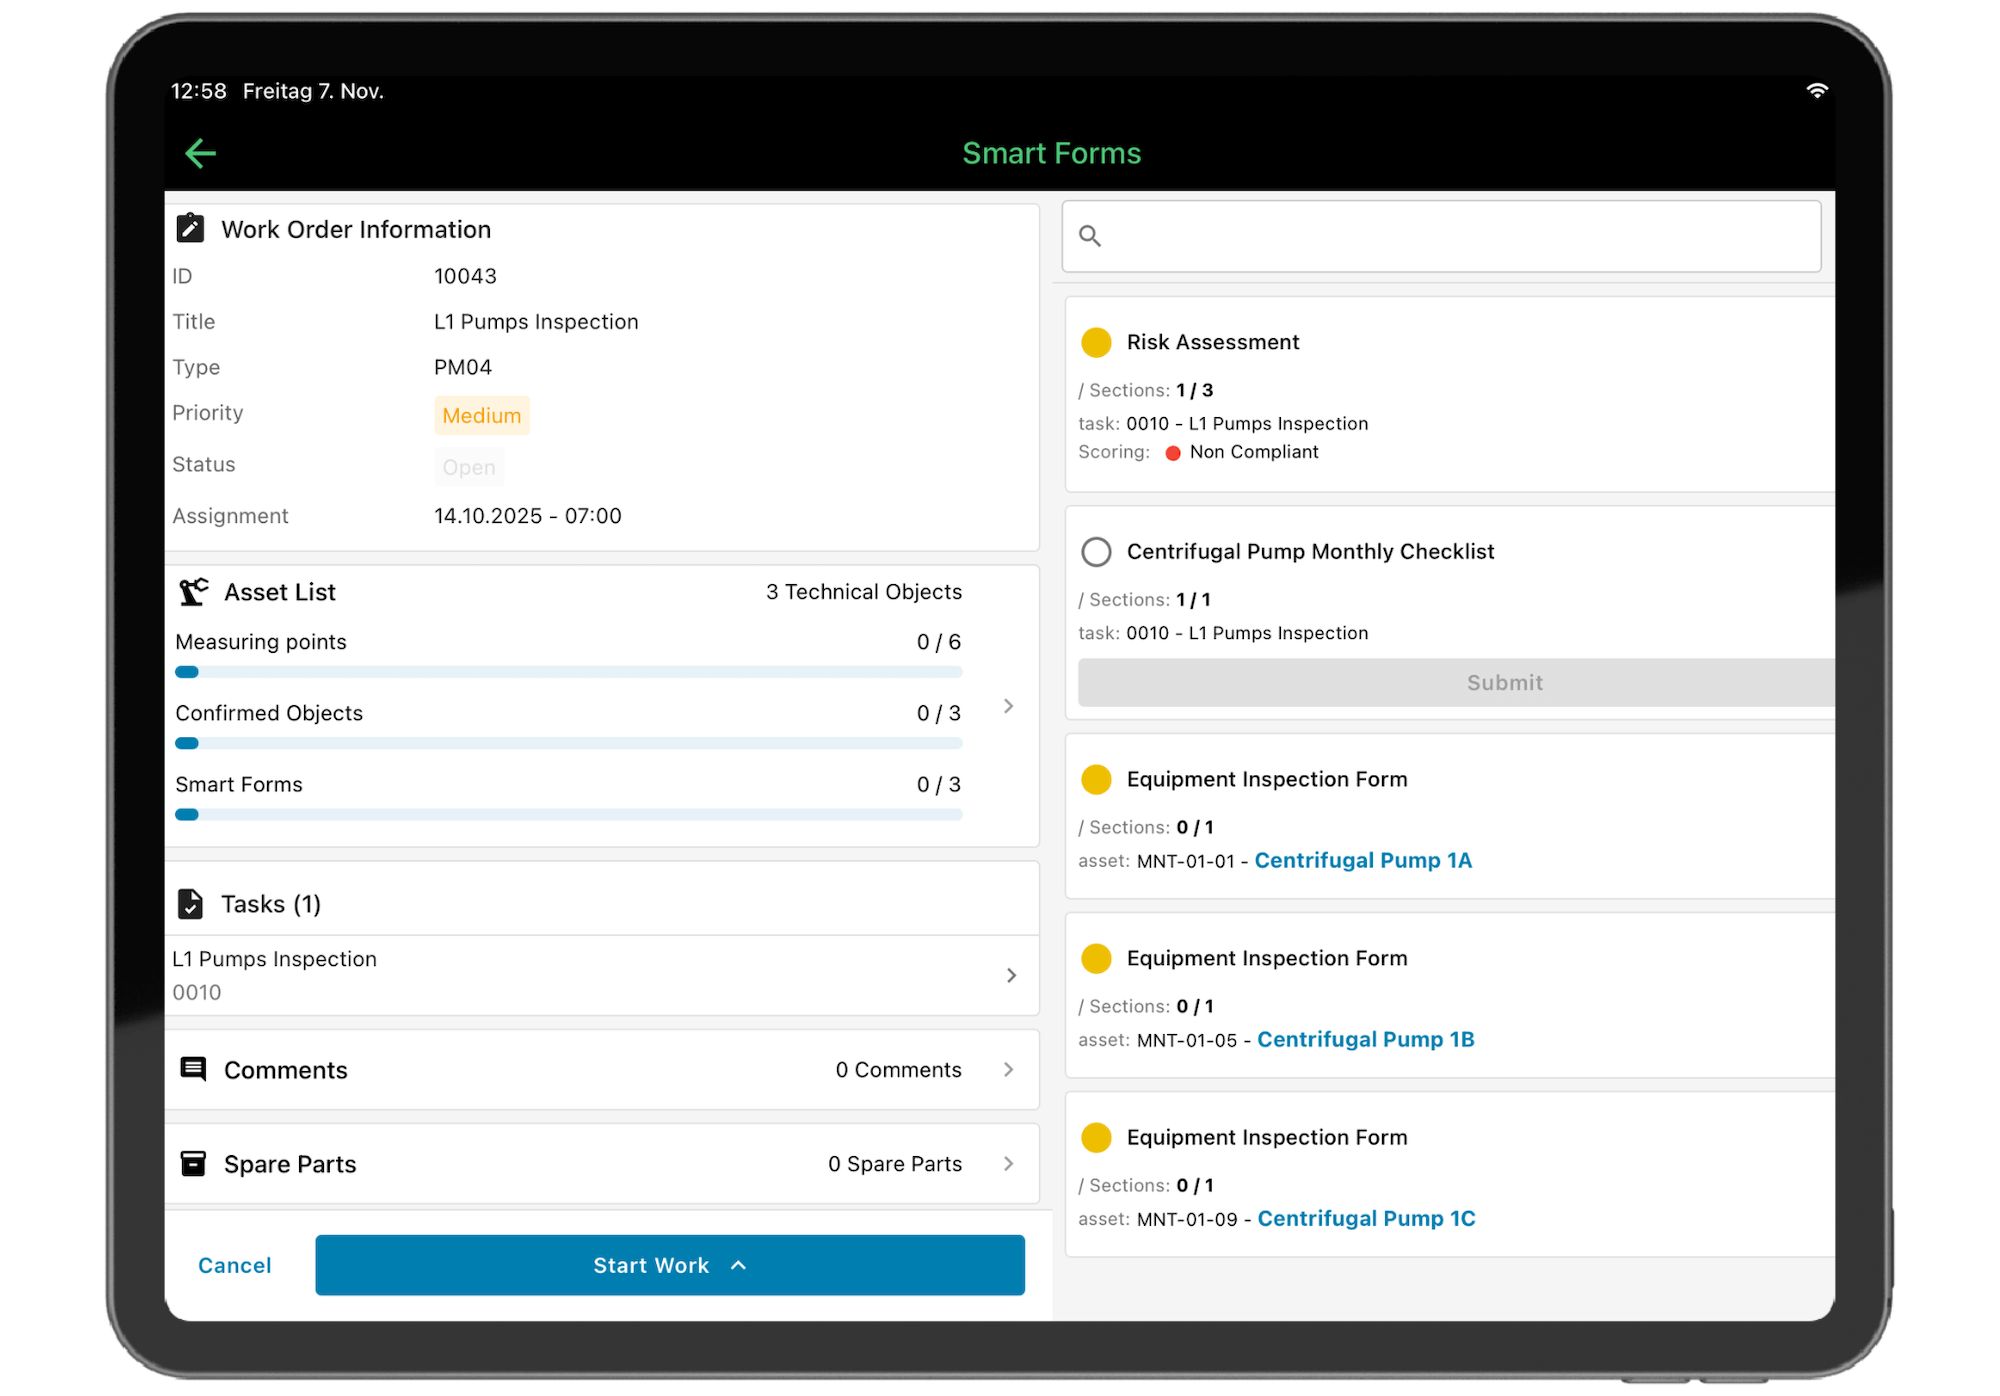Collapse the Start Work options chevron
The width and height of the screenshot is (2000, 1396).
pos(738,1265)
